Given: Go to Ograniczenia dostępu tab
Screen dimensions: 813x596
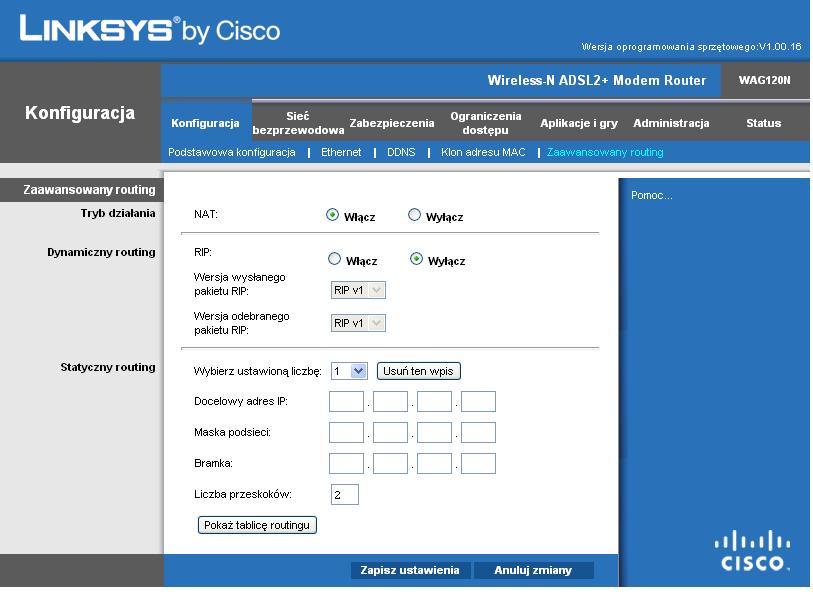Looking at the screenshot, I should (x=485, y=123).
